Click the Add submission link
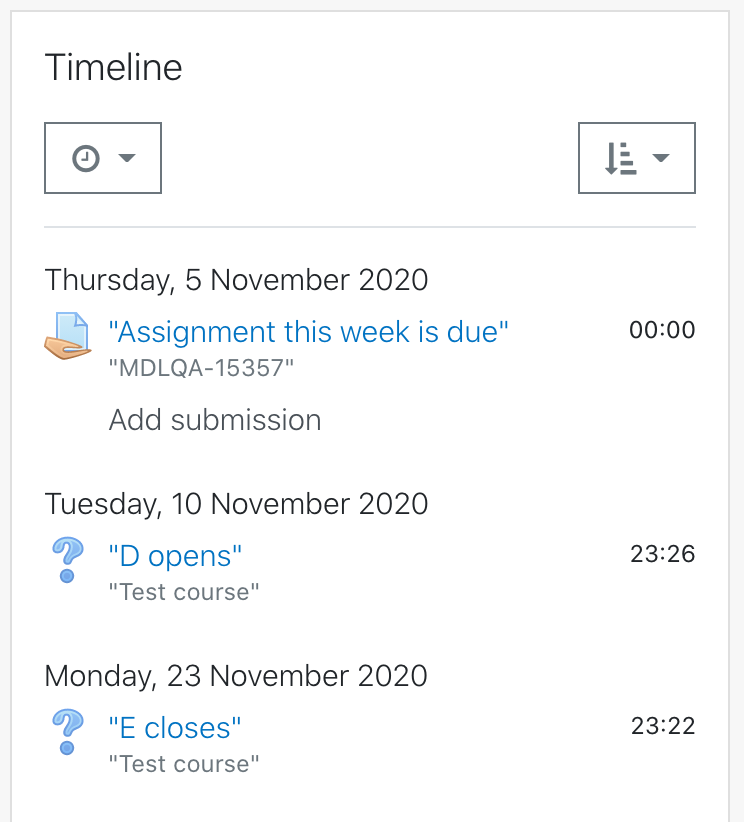The image size is (744, 822). [x=215, y=420]
